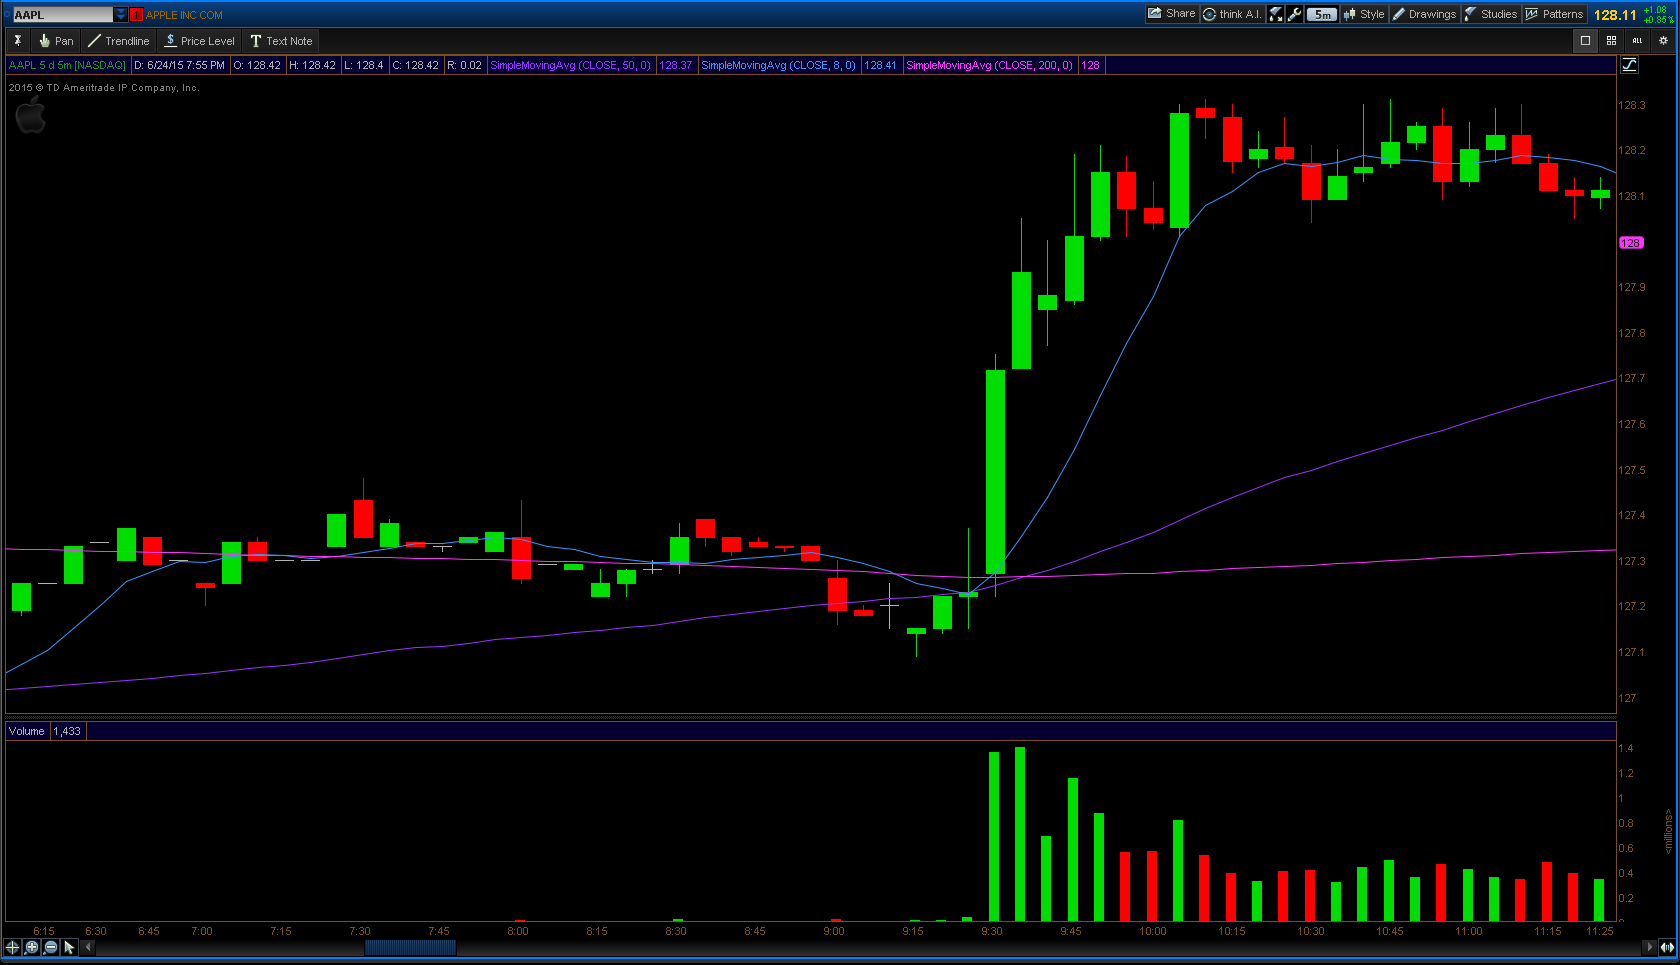This screenshot has height=965, width=1680.
Task: Click the expand time axis icon
Action: (x=1667, y=947)
